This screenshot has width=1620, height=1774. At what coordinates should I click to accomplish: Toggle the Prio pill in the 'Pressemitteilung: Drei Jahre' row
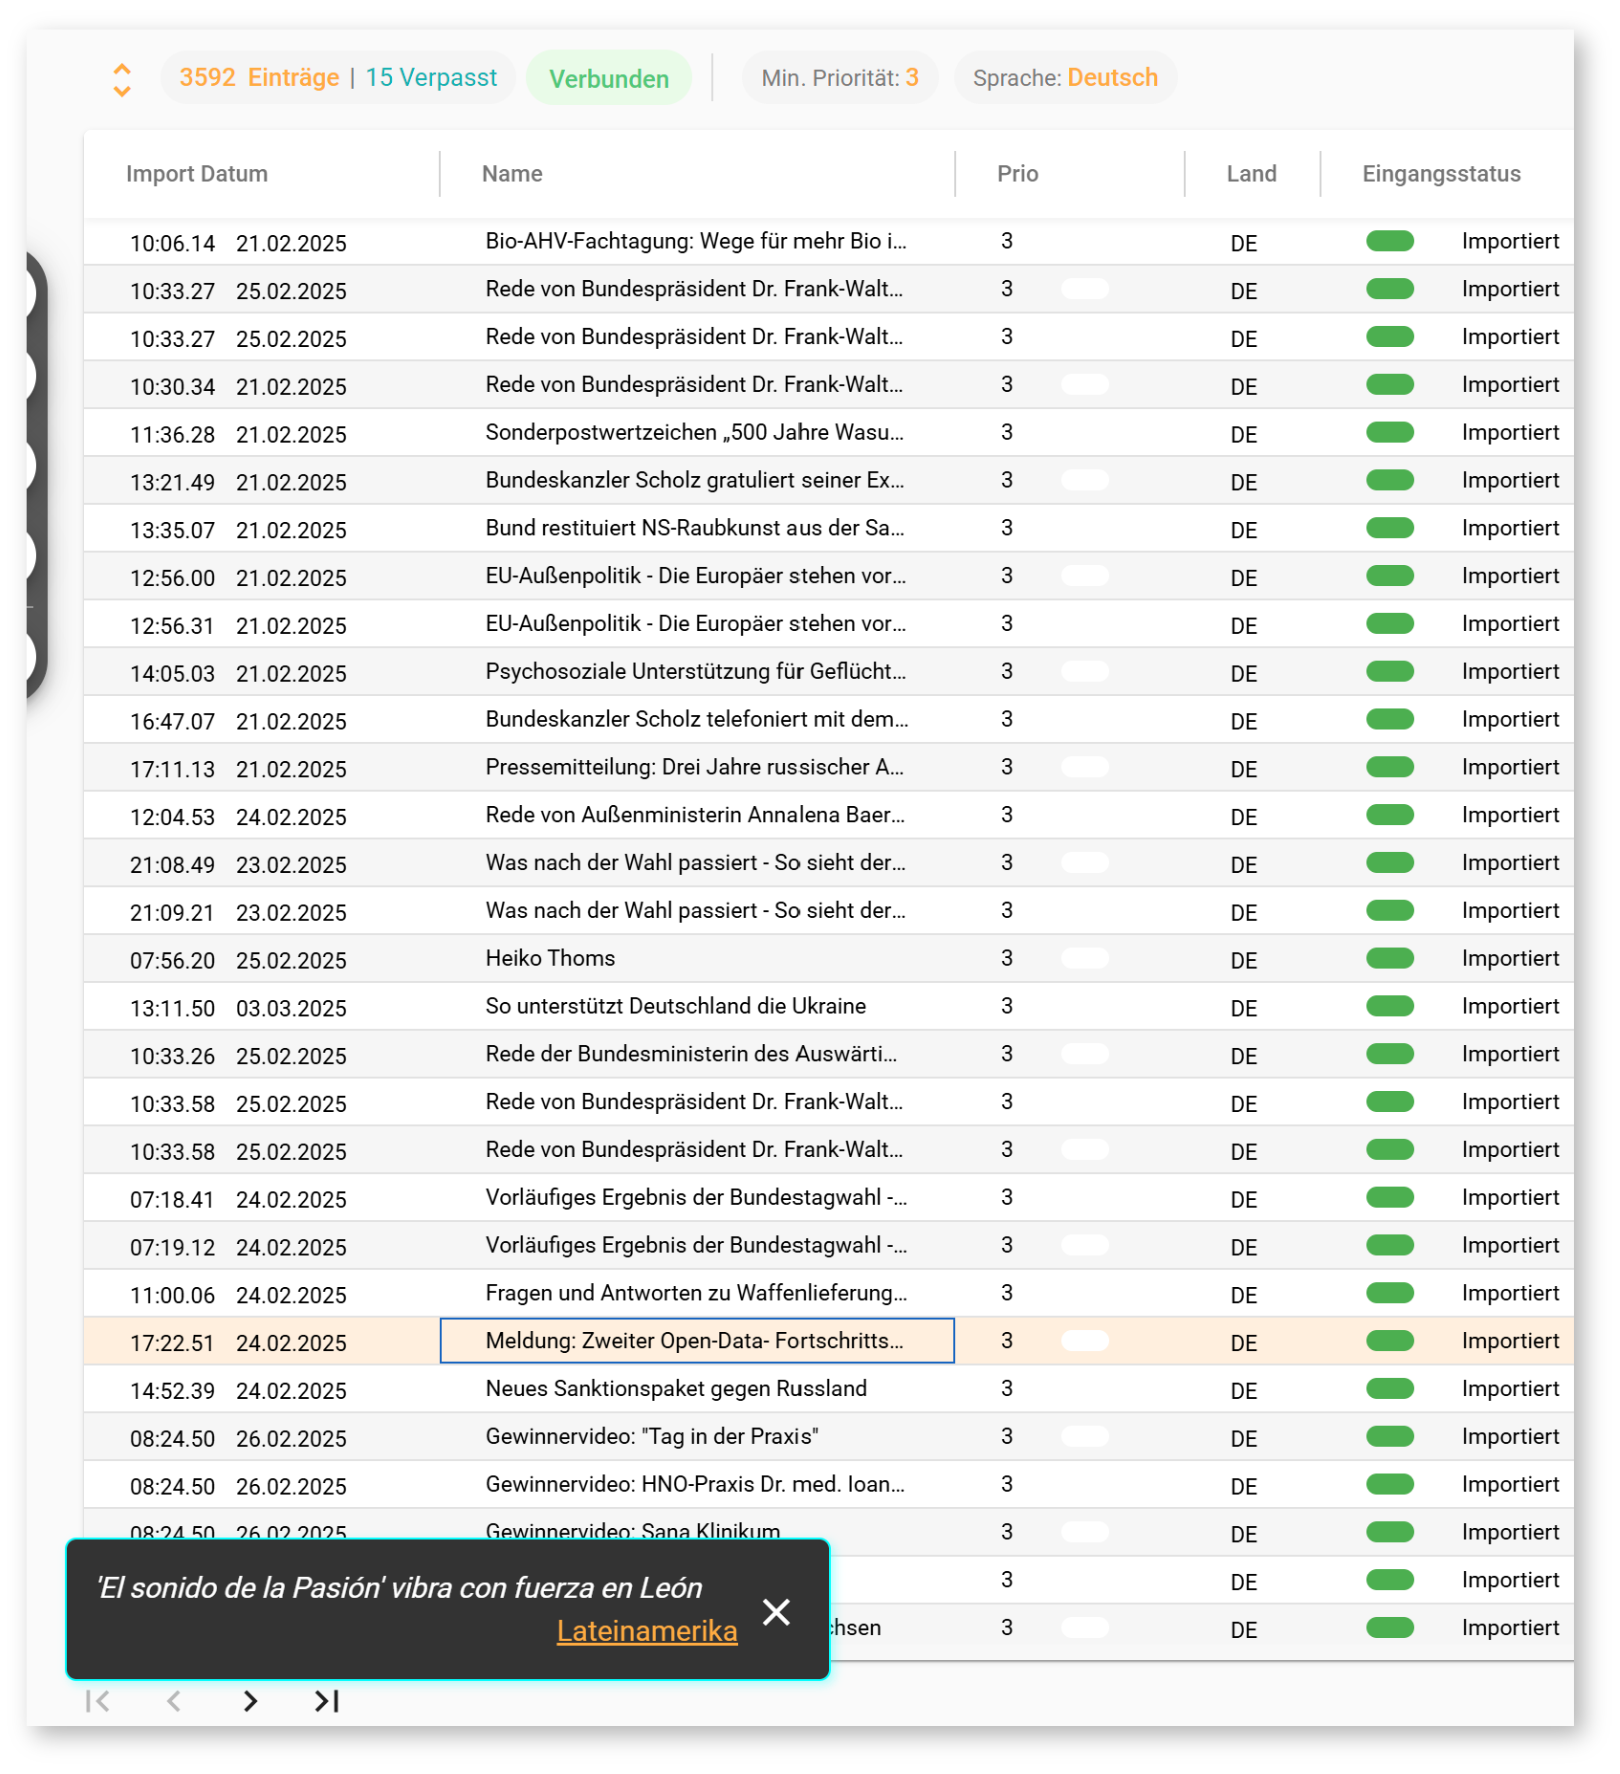pyautogui.click(x=1085, y=767)
